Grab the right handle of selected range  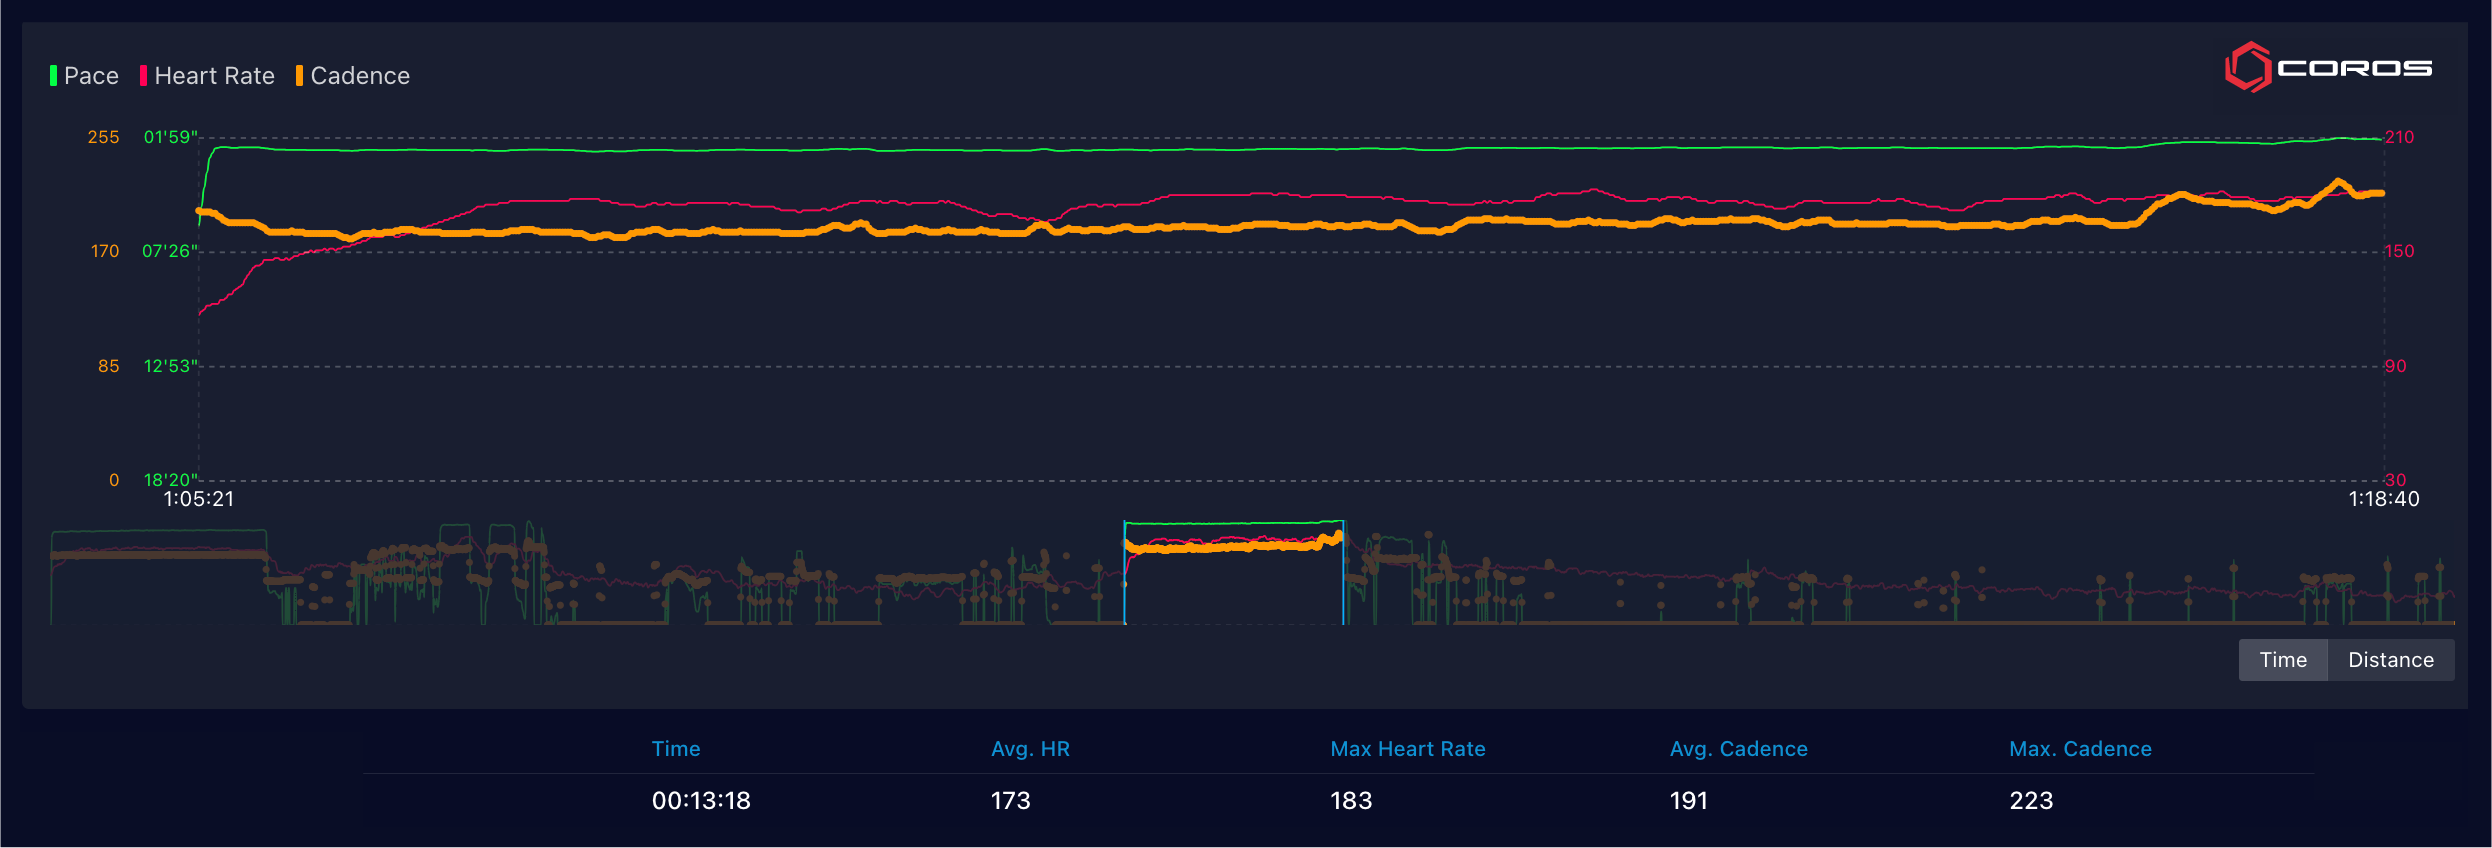click(1343, 573)
